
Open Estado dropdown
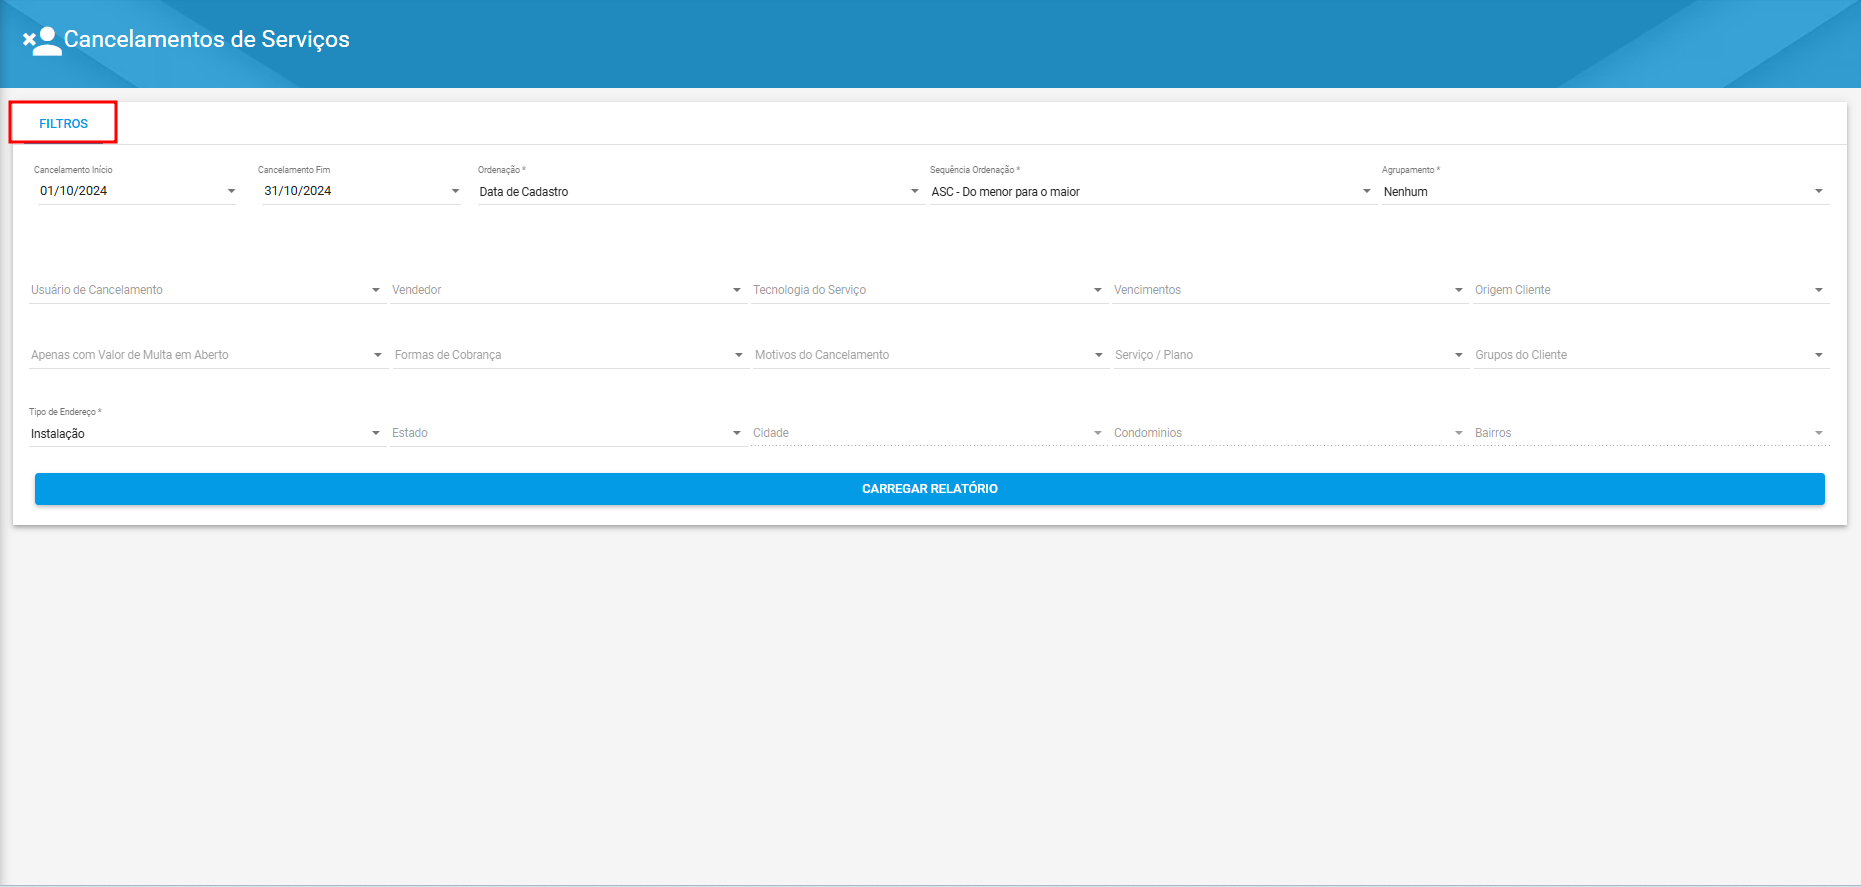[568, 433]
